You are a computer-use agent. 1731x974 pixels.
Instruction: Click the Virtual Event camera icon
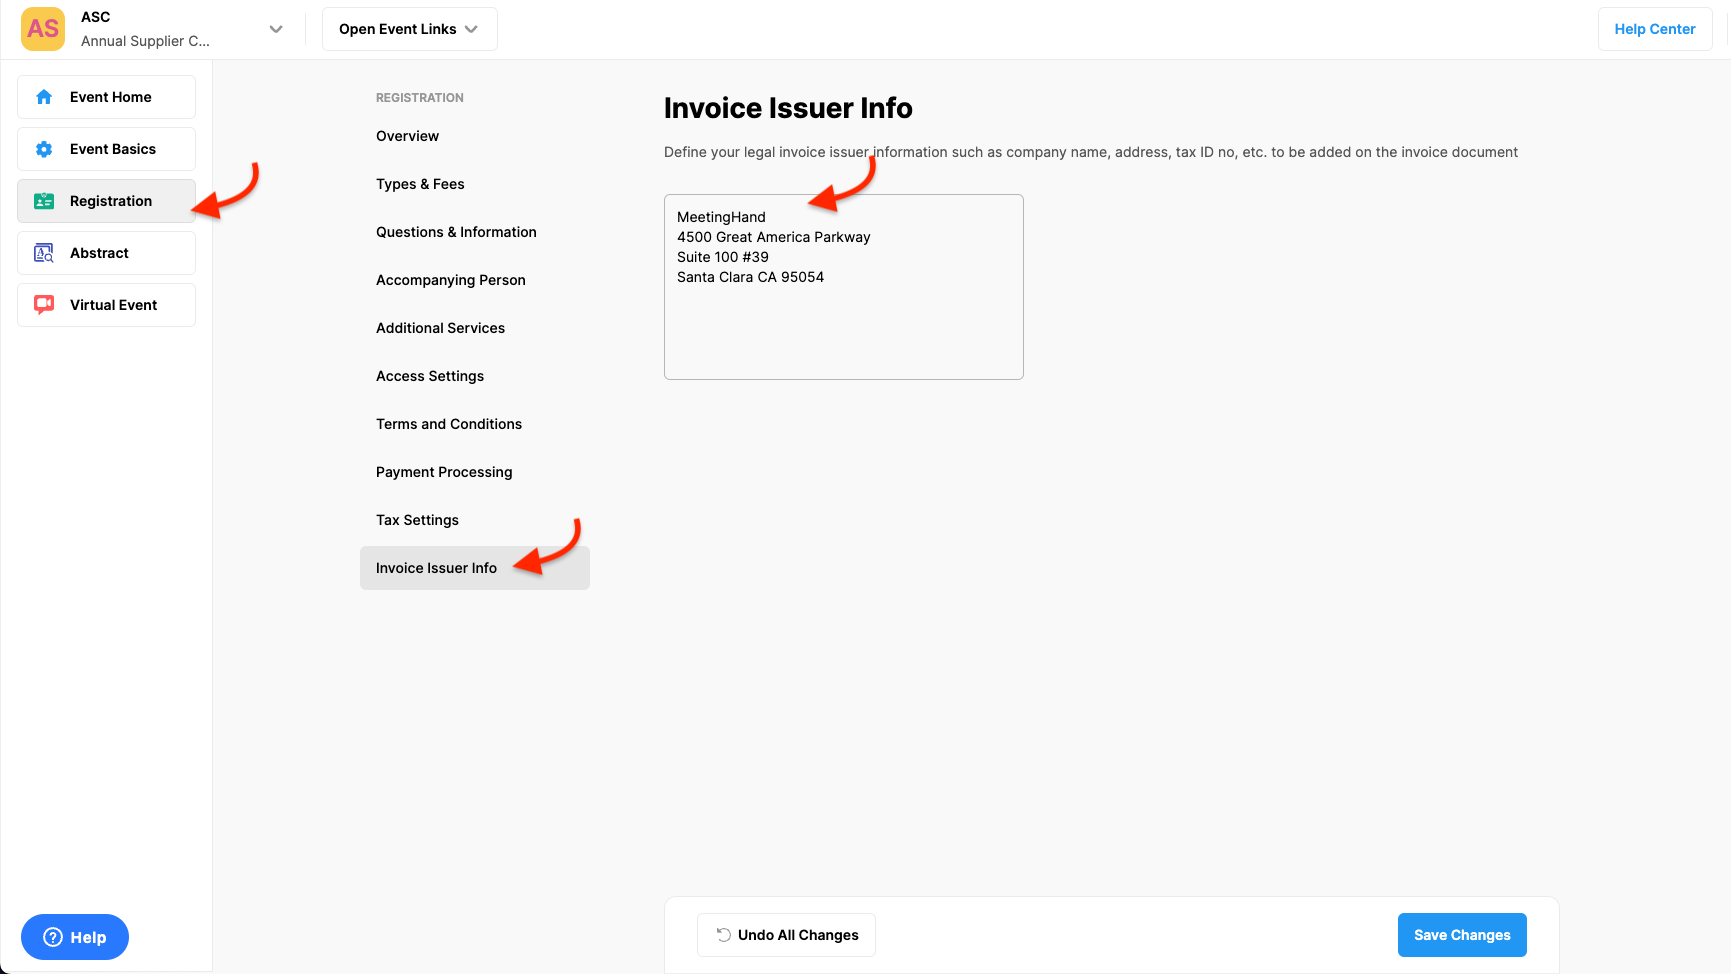click(44, 305)
